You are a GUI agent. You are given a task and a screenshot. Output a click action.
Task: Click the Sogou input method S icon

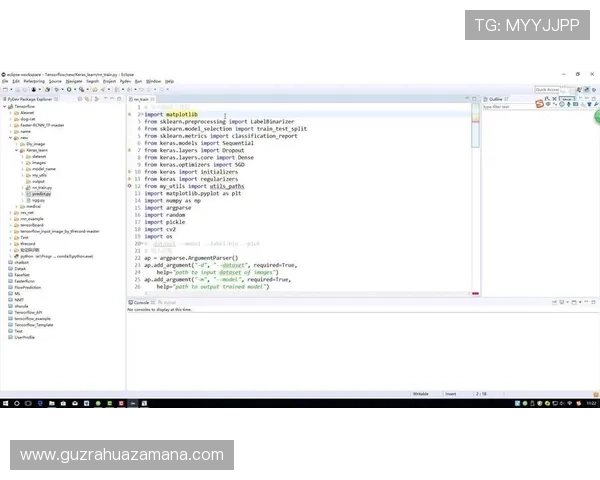[541, 106]
